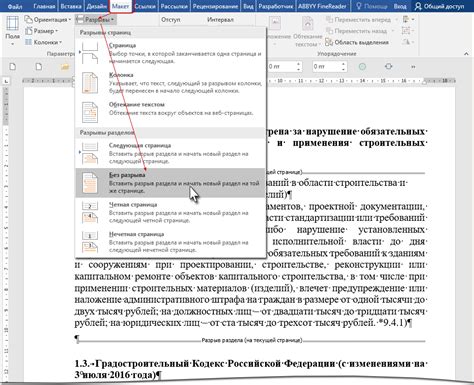474x385 pixels.
Task: Select the Макет ribbon tab
Action: click(x=120, y=6)
